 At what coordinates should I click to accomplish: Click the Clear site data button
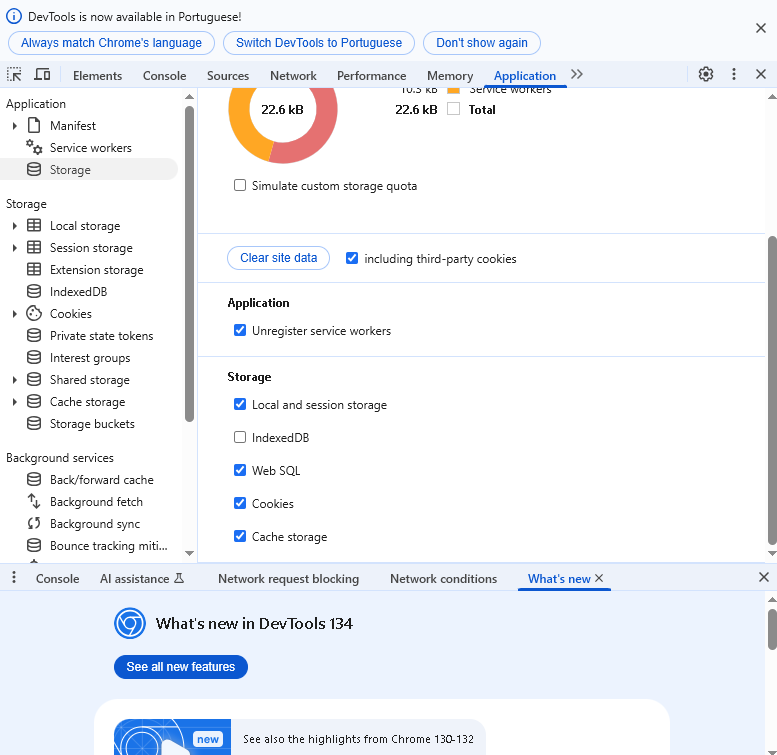tap(278, 258)
